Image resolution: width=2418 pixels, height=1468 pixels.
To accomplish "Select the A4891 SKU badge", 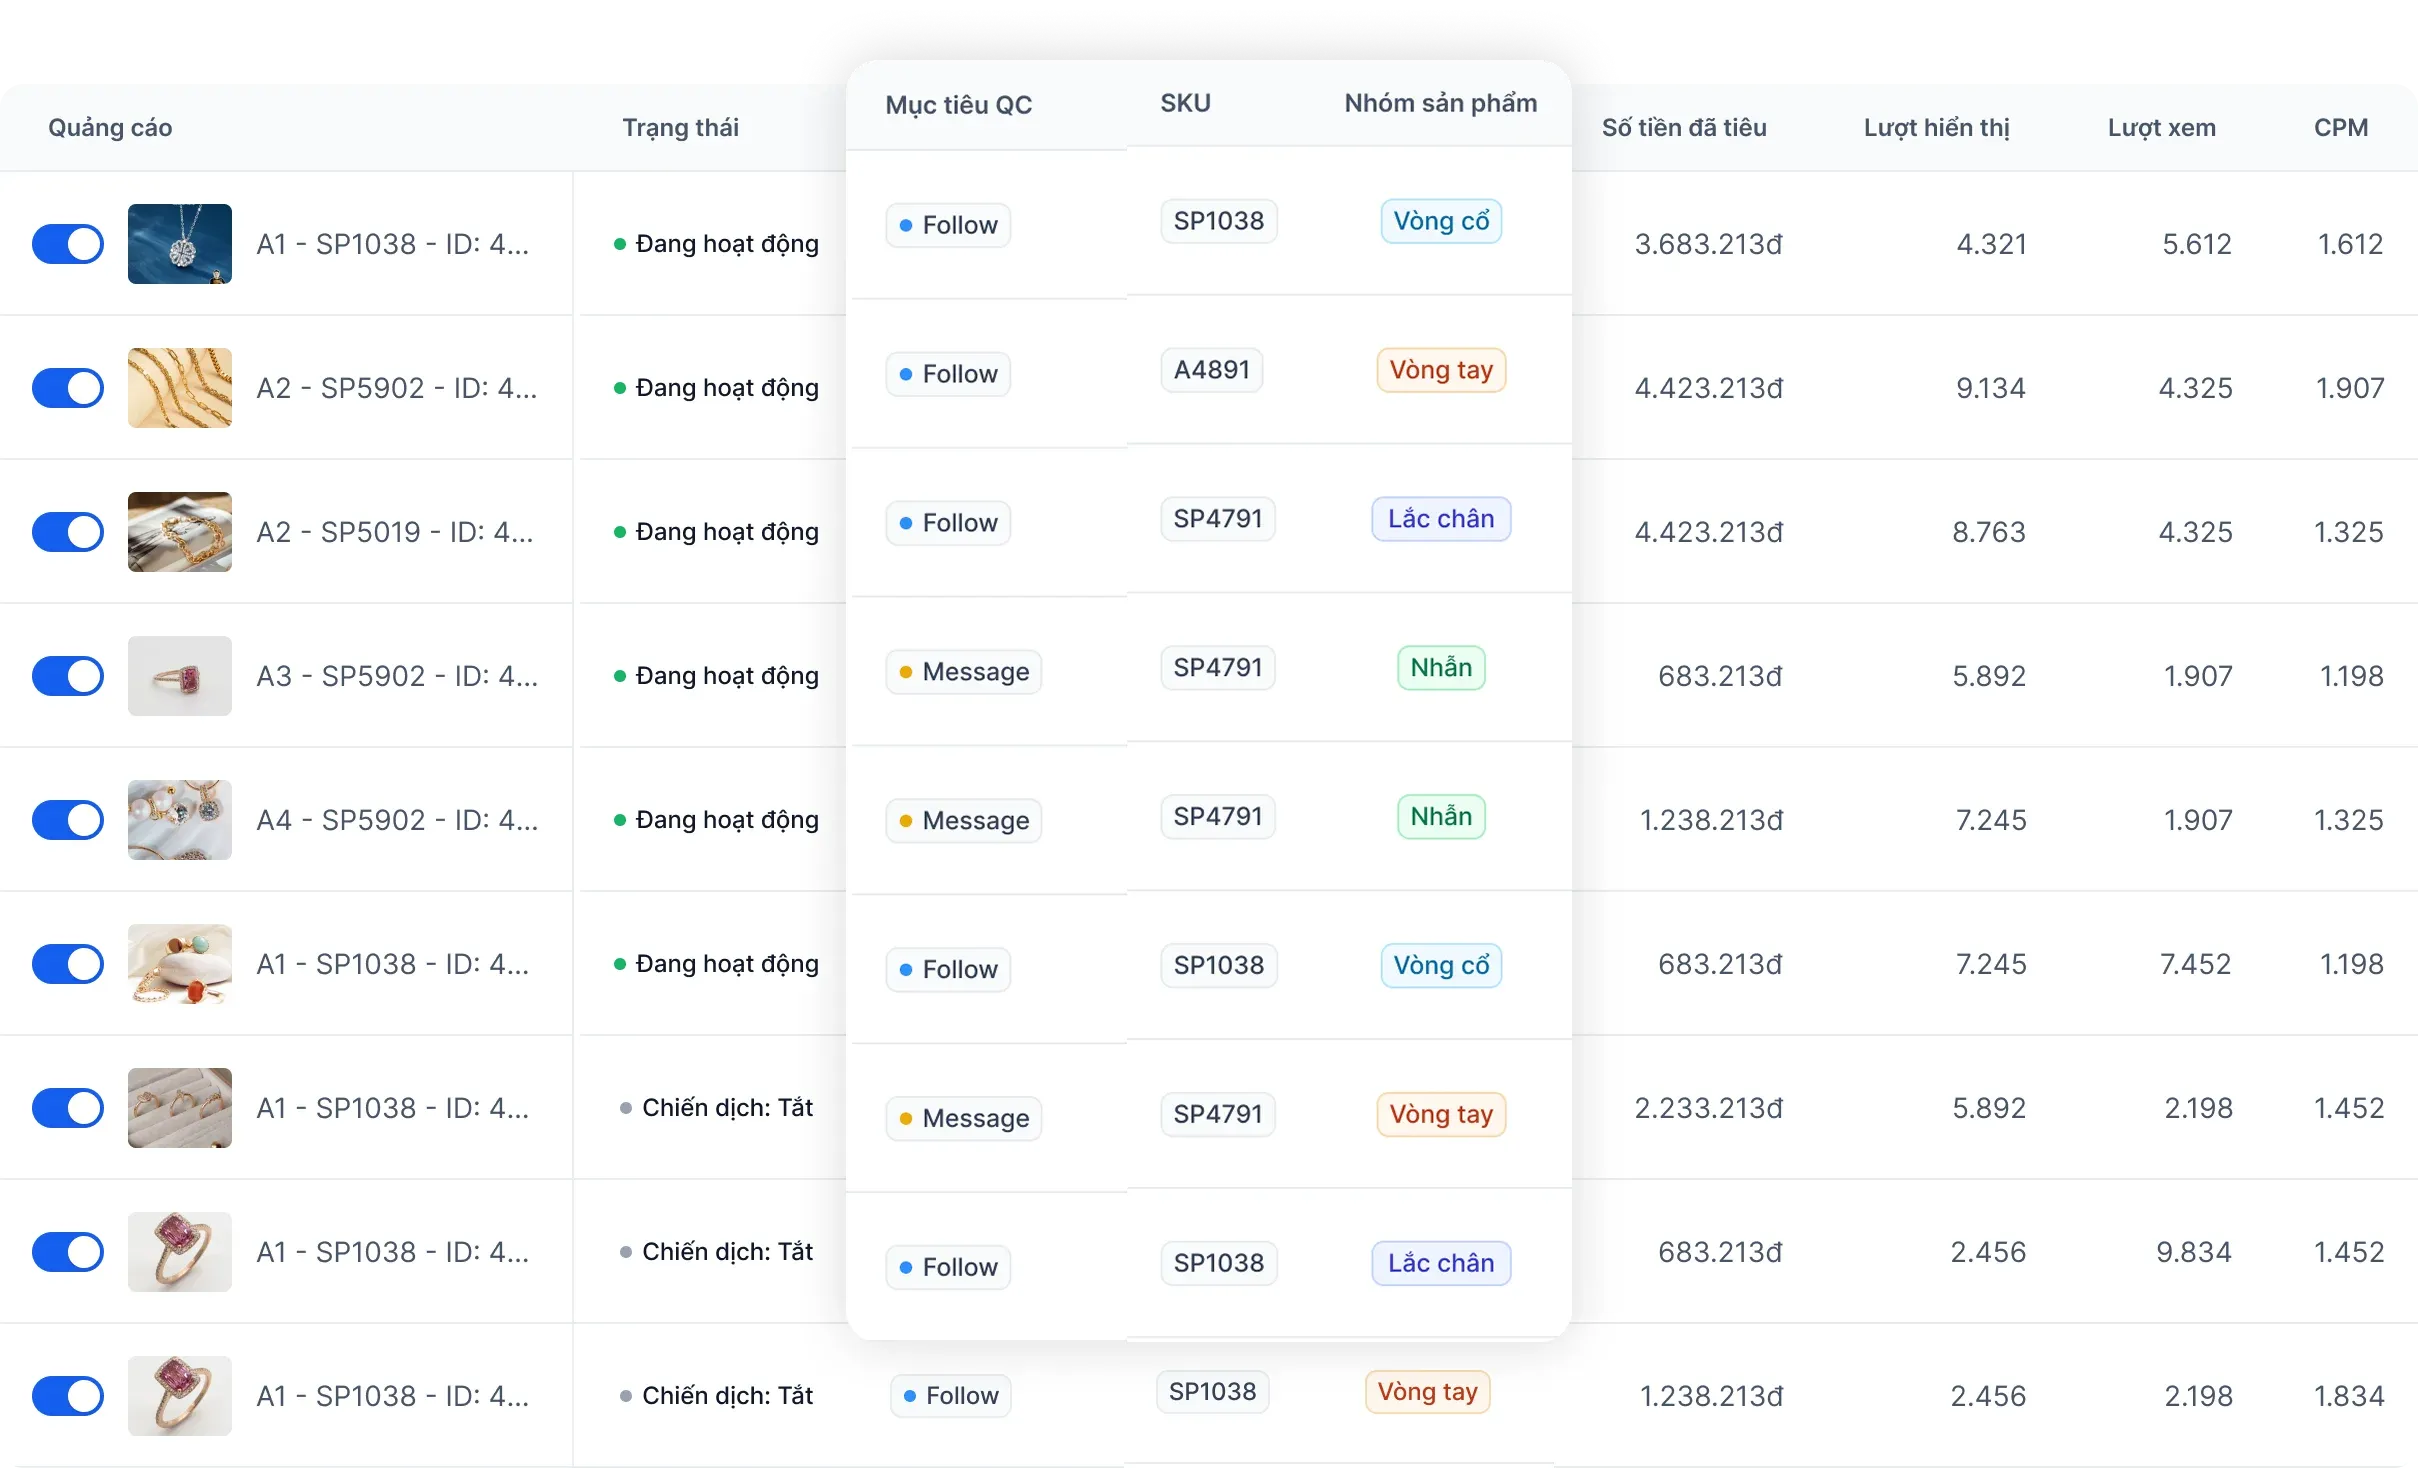I will pos(1211,370).
